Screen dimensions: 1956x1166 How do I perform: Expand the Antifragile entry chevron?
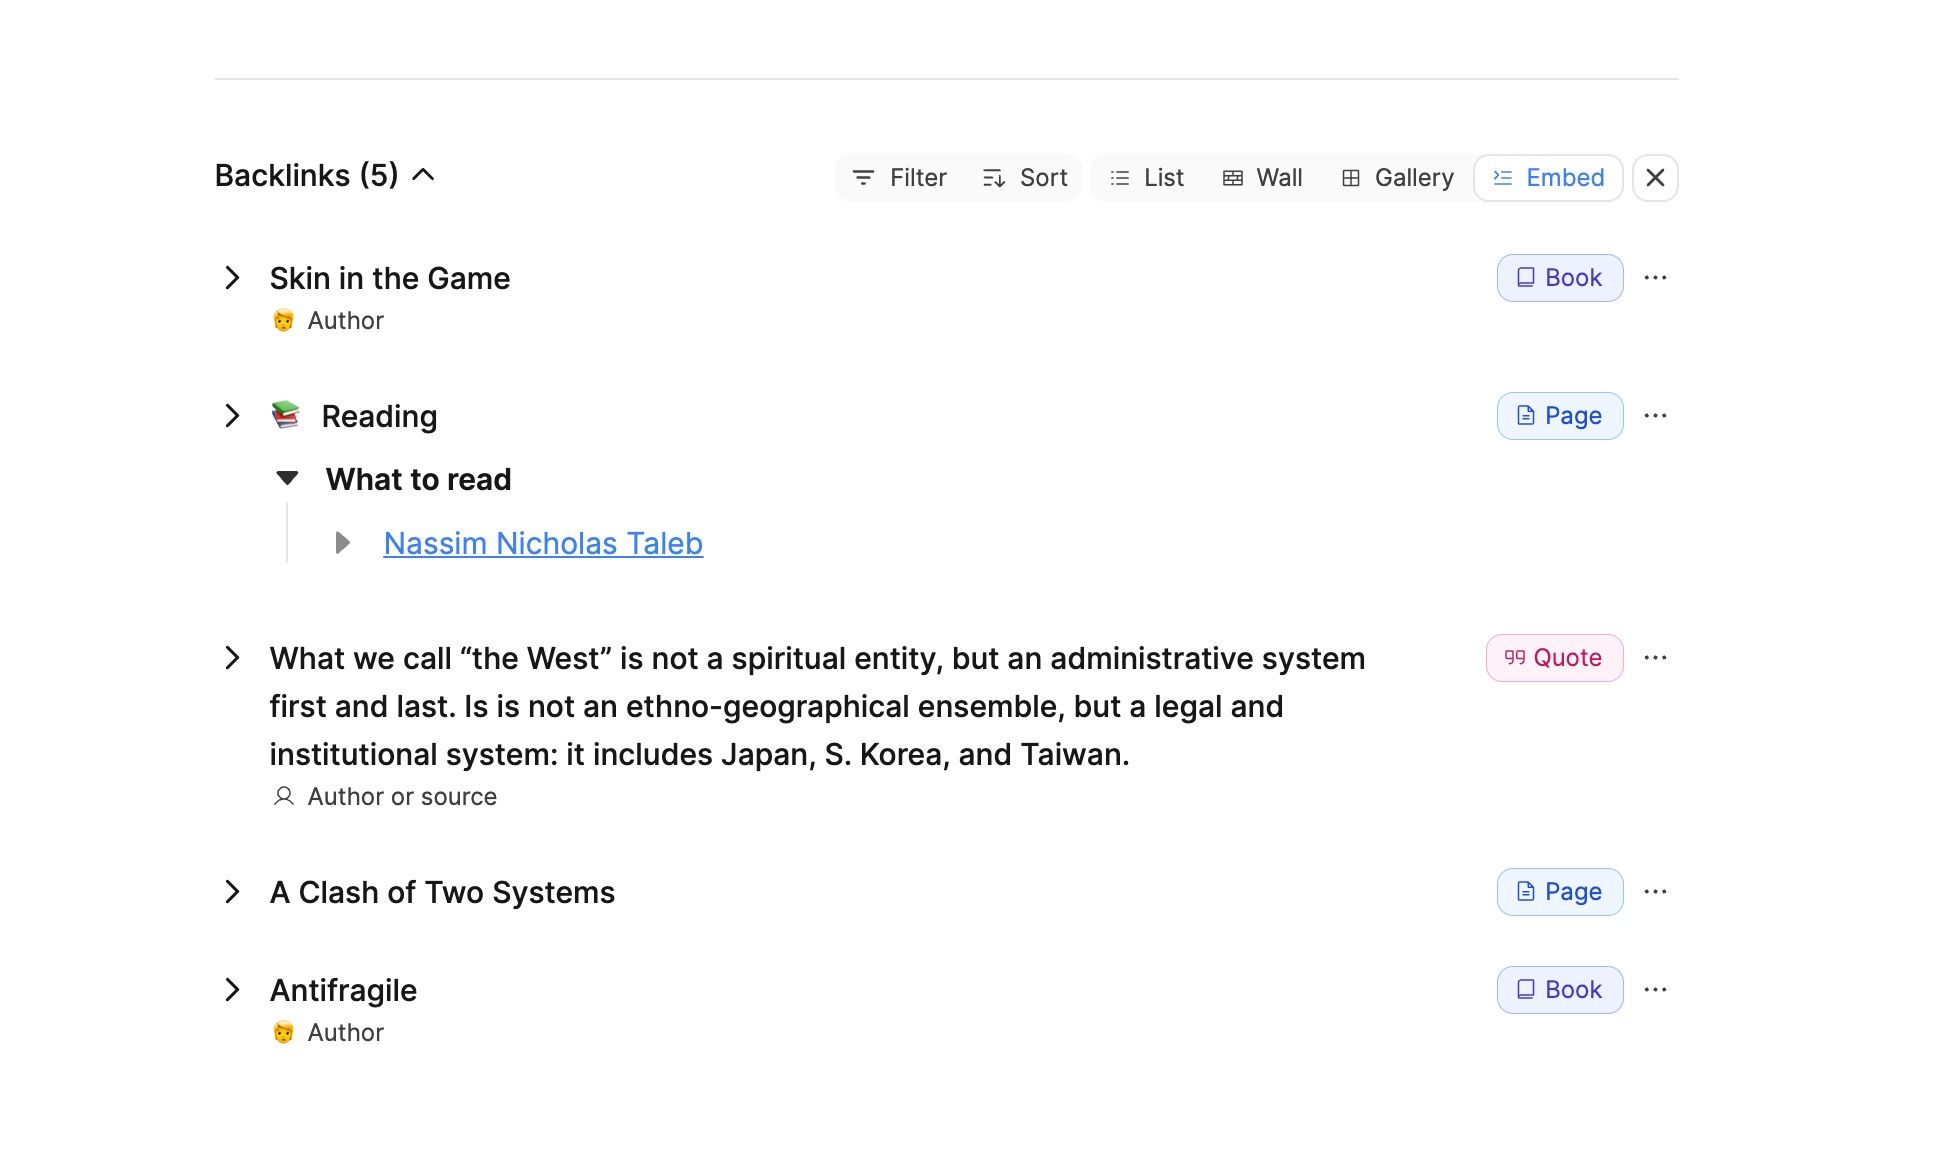[x=232, y=990]
